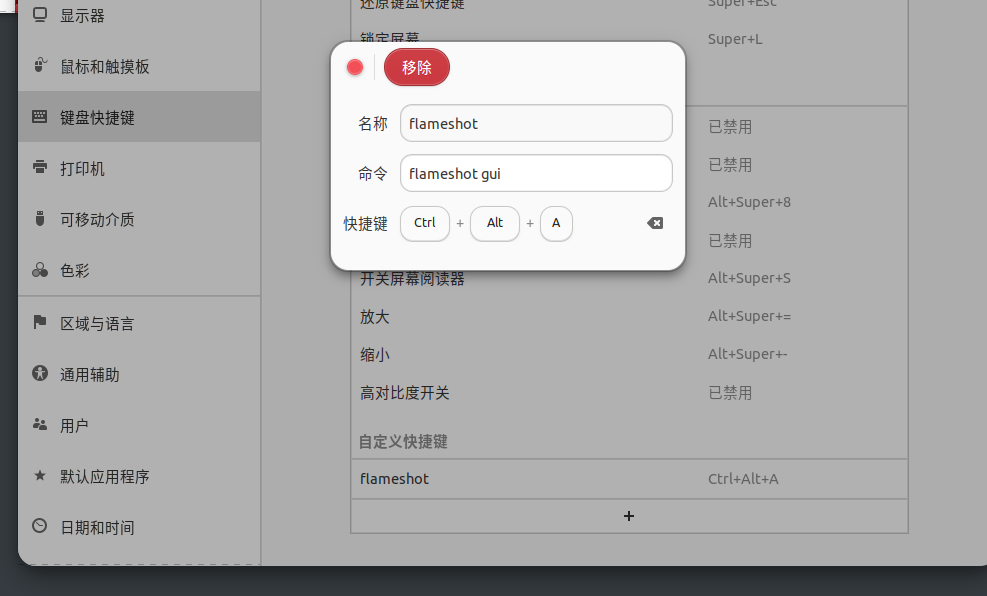Open 默认应用程序 default apps settings

click(139, 476)
